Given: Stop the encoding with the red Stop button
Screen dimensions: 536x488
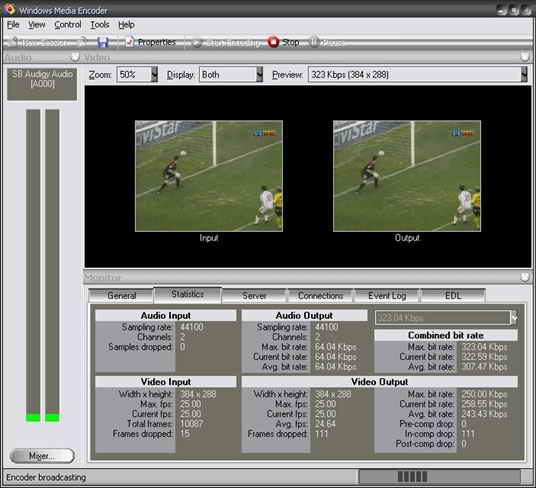Looking at the screenshot, I should point(284,42).
